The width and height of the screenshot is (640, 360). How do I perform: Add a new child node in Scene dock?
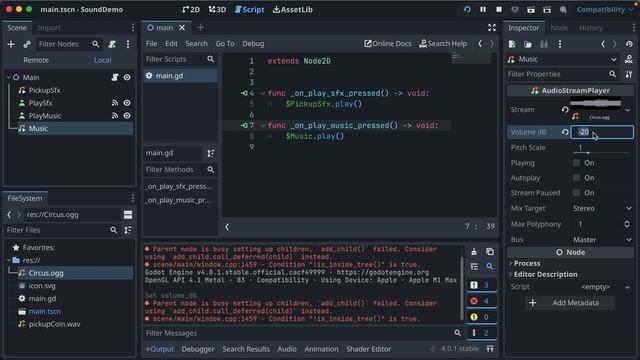coord(11,44)
